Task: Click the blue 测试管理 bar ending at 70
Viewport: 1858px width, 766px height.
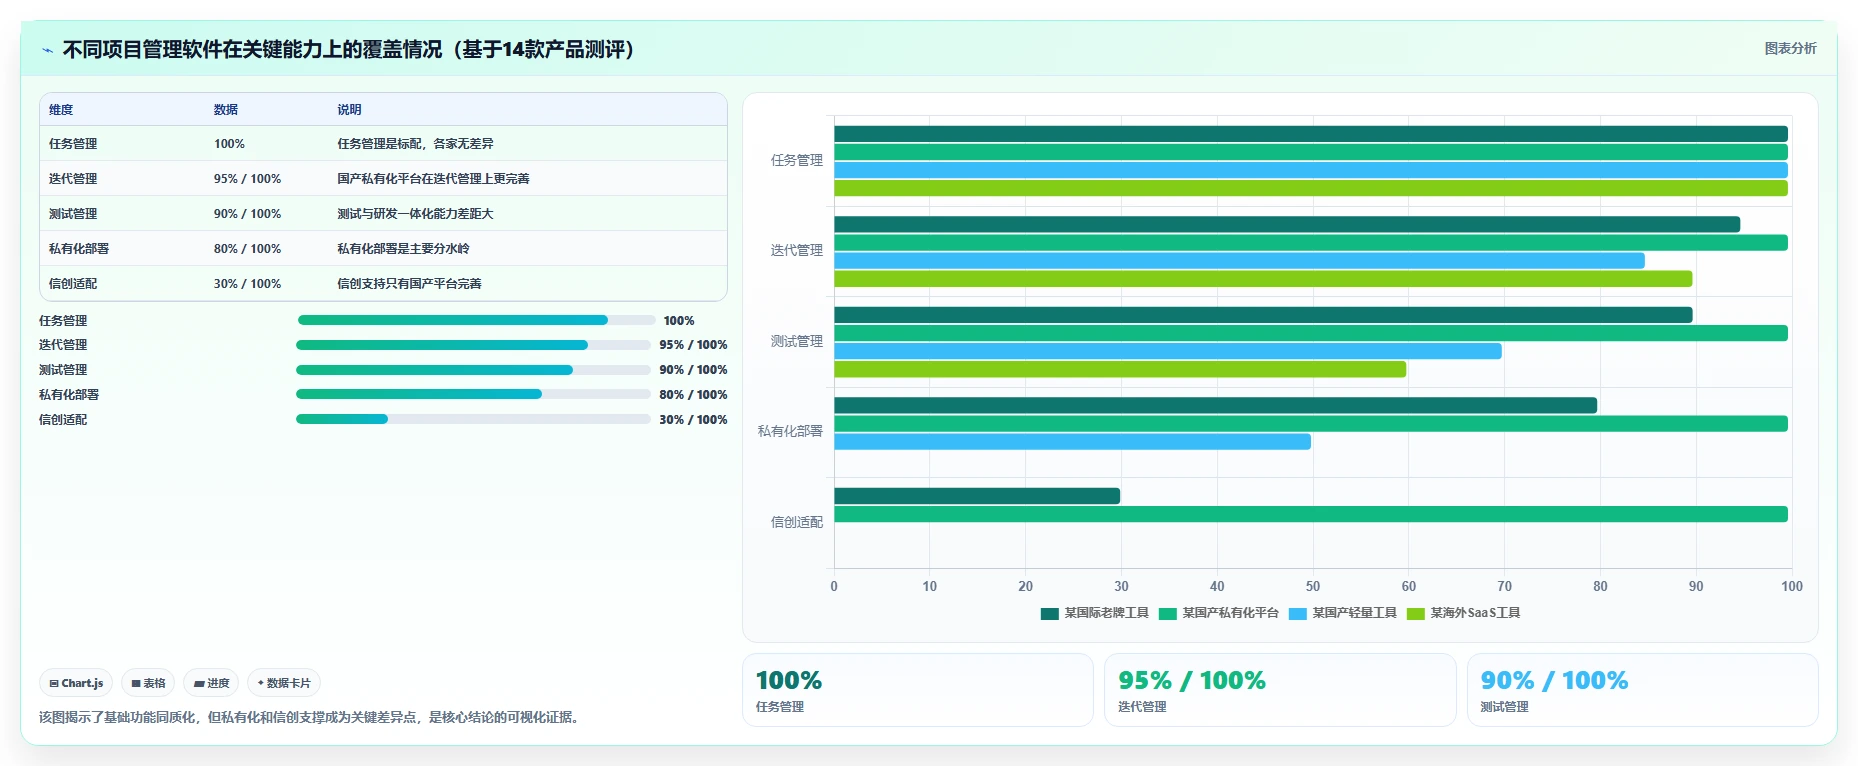Action: tap(1168, 351)
